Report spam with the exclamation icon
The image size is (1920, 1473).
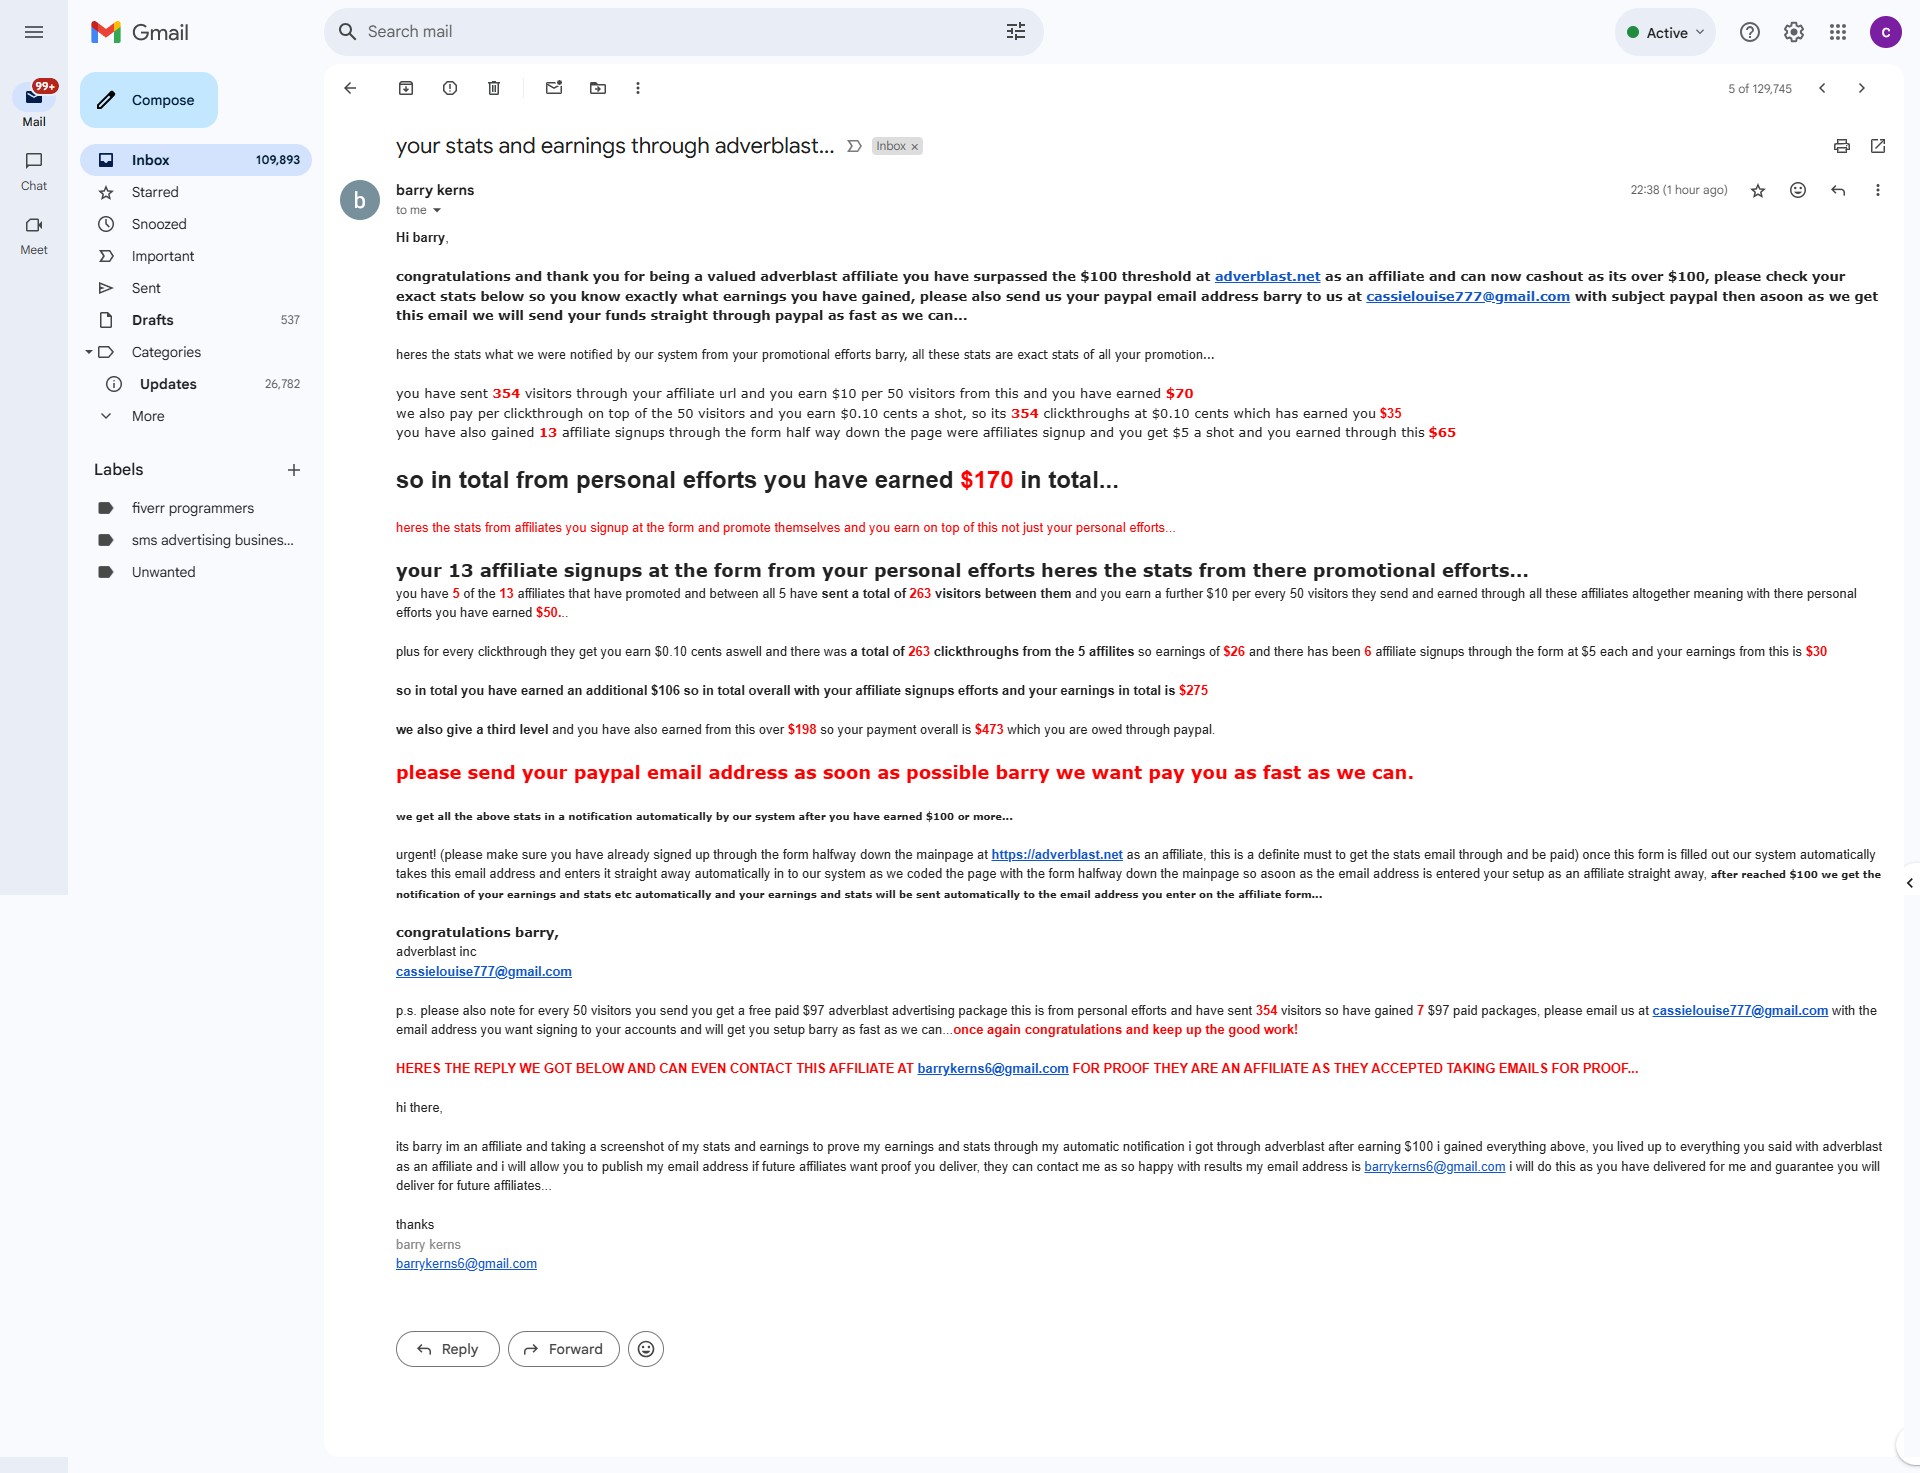point(450,88)
